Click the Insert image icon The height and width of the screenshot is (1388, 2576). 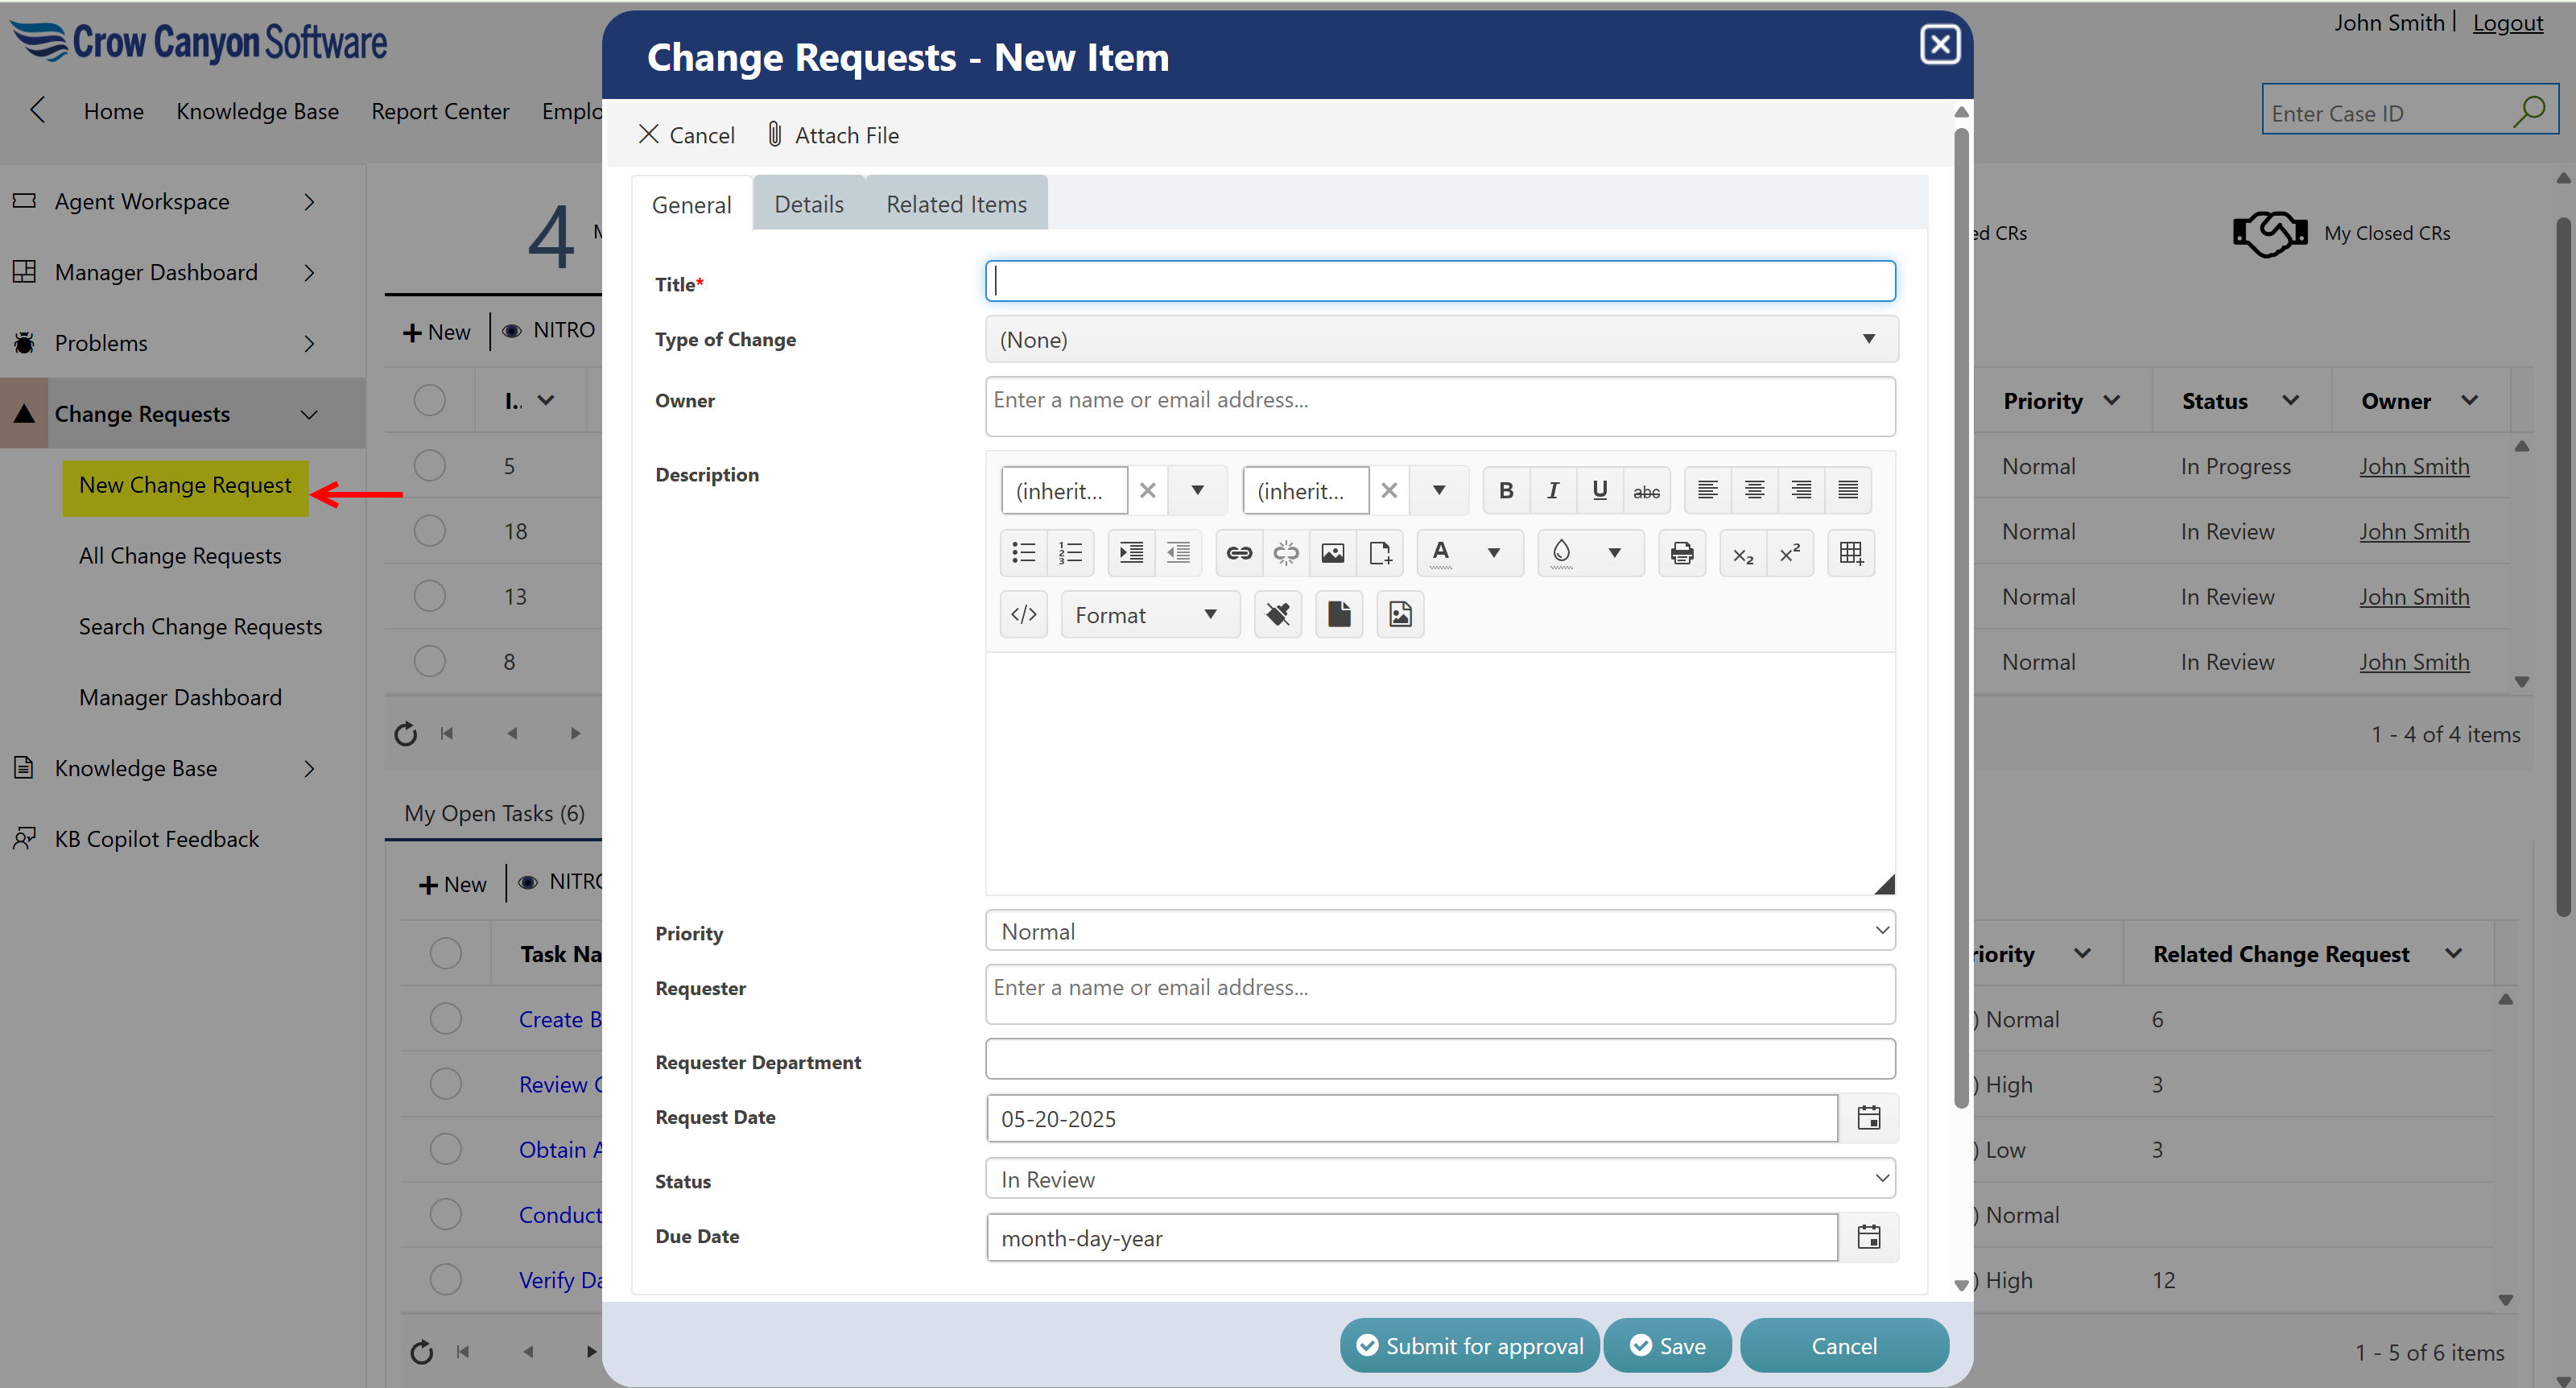pyautogui.click(x=1332, y=553)
